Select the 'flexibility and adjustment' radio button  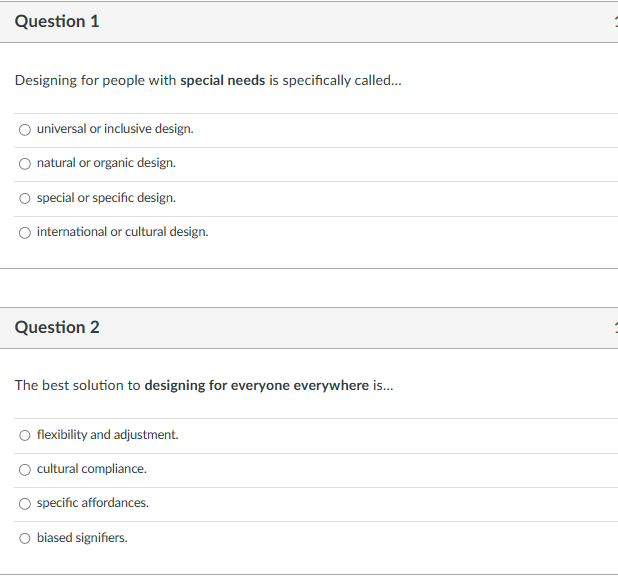pos(24,435)
